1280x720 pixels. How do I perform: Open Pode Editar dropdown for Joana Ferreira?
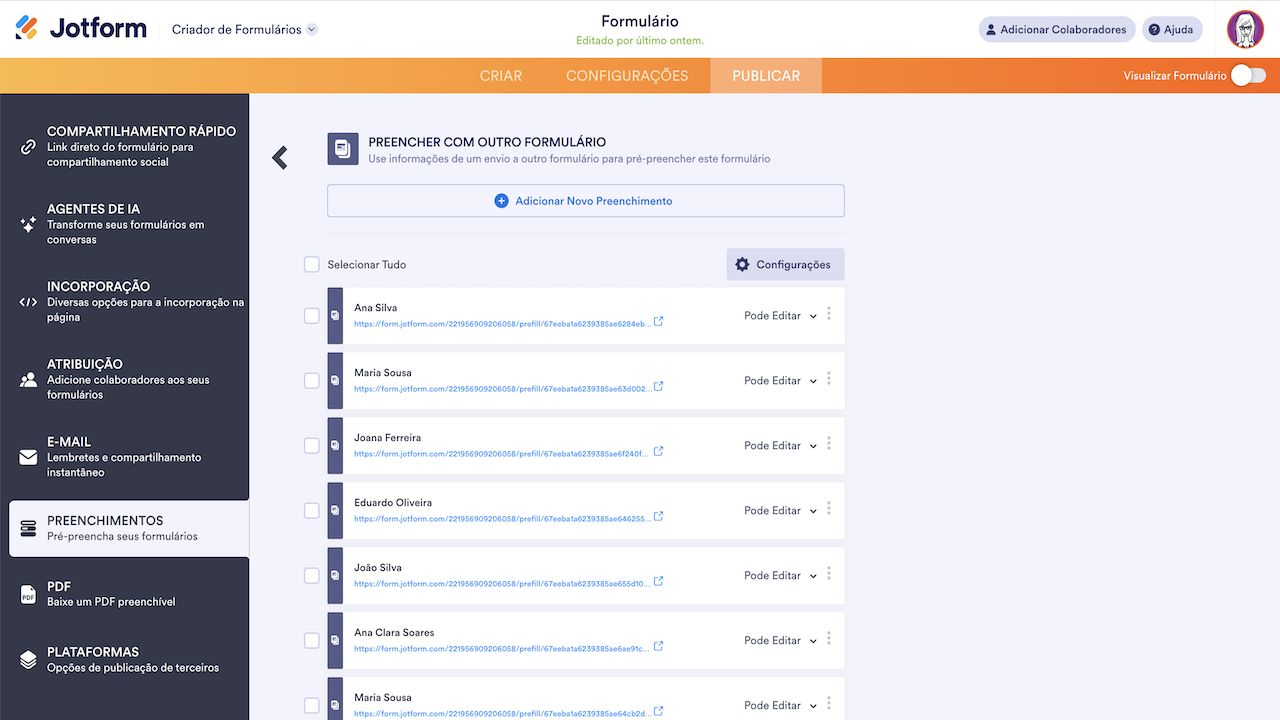pyautogui.click(x=781, y=446)
